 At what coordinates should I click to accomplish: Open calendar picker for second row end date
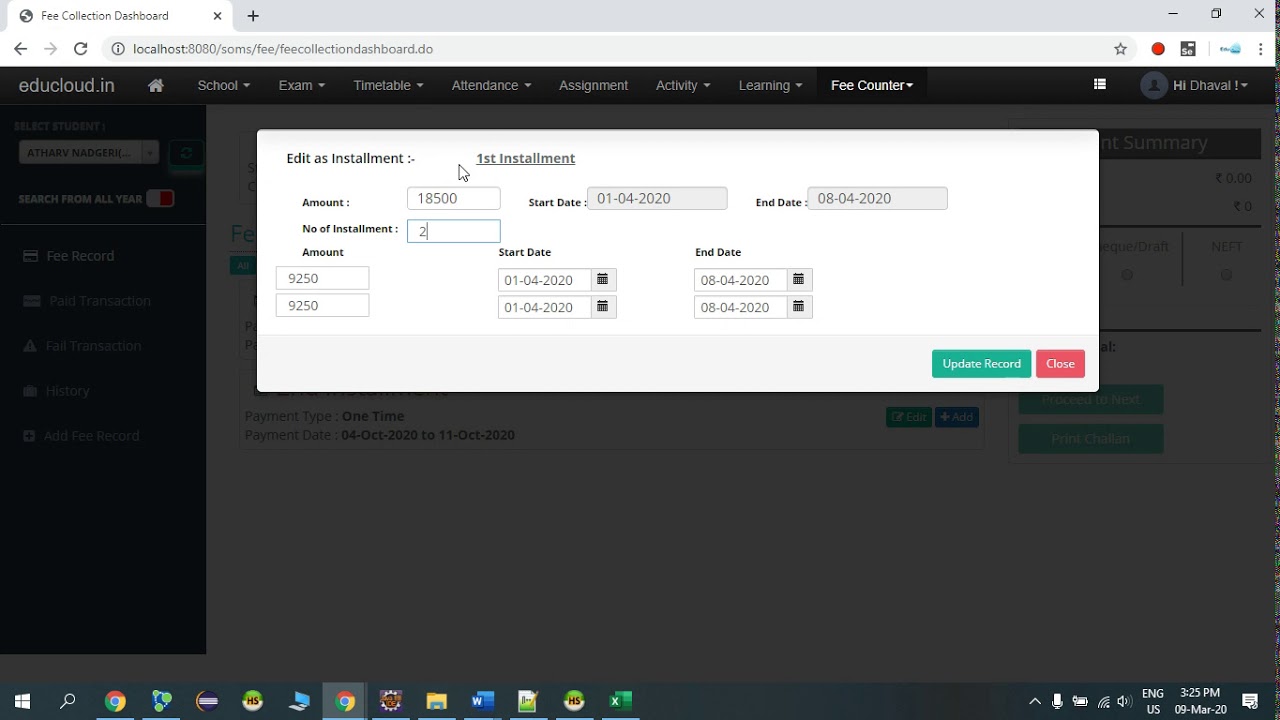[x=799, y=307]
